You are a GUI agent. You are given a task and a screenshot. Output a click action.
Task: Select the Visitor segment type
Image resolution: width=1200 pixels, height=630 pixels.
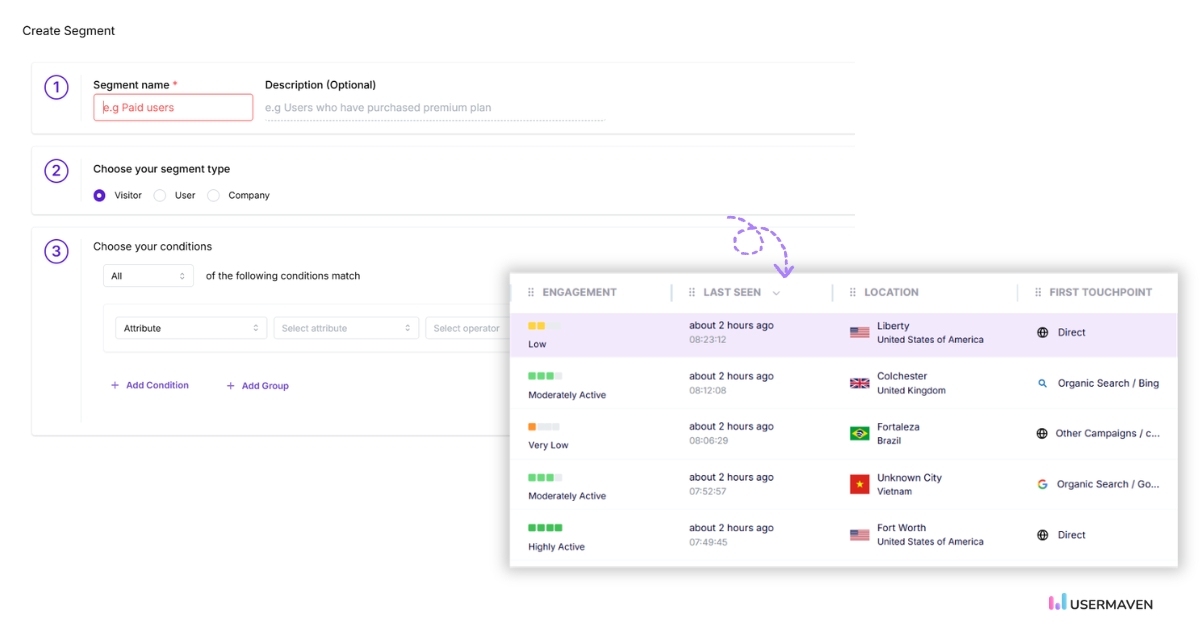99,195
